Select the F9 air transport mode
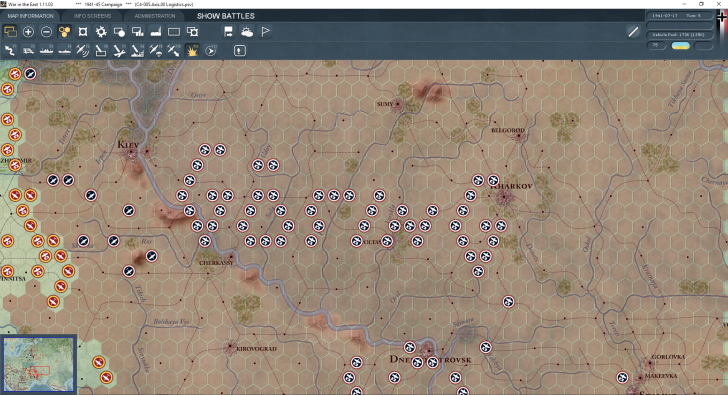The height and width of the screenshot is (395, 728). 156,50
